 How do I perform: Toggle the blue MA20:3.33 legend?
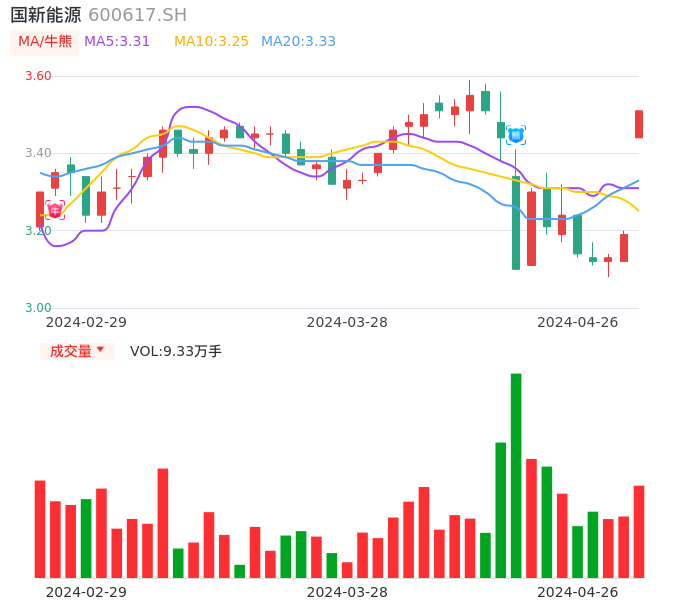298,42
